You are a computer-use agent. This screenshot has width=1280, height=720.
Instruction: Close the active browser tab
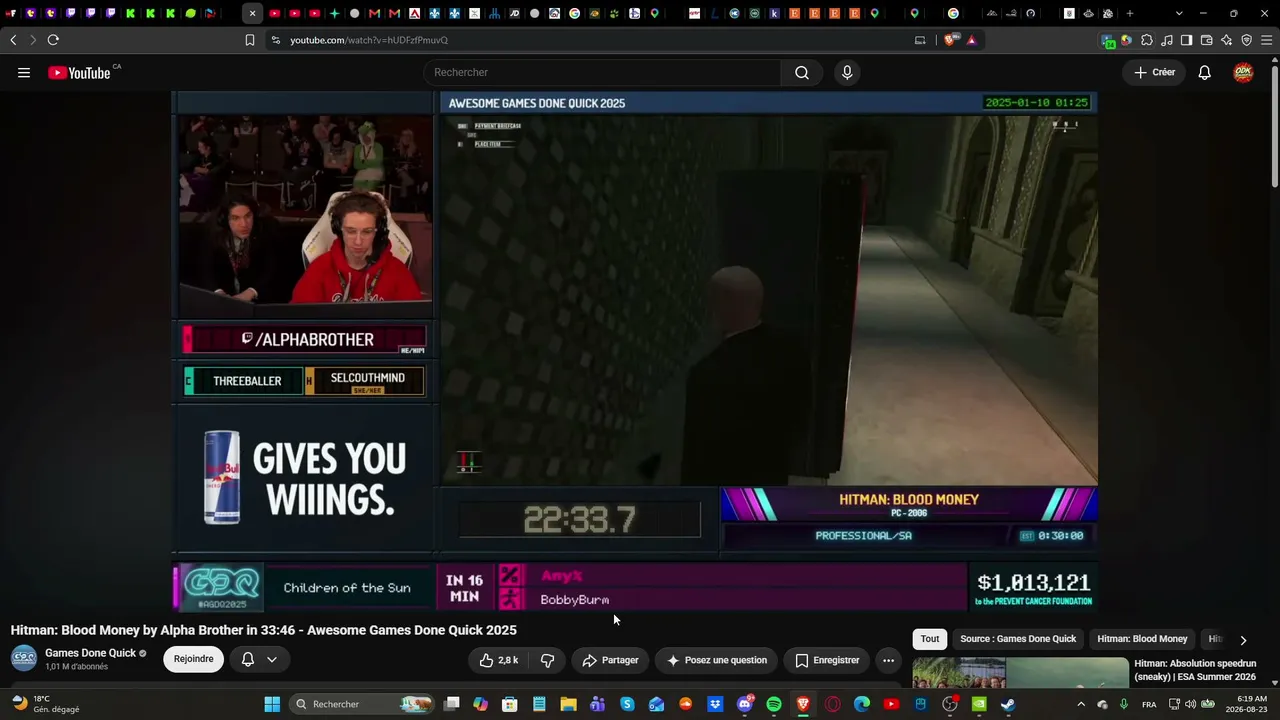point(252,13)
